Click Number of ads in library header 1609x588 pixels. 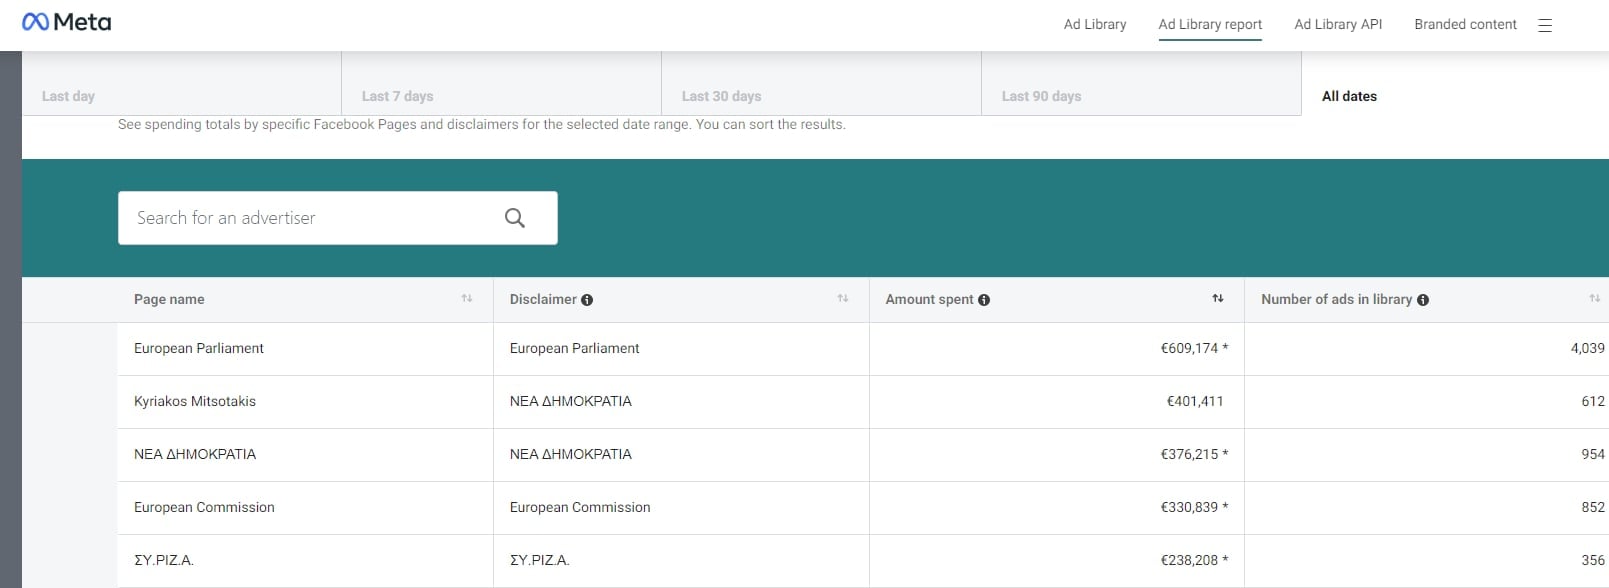1336,299
